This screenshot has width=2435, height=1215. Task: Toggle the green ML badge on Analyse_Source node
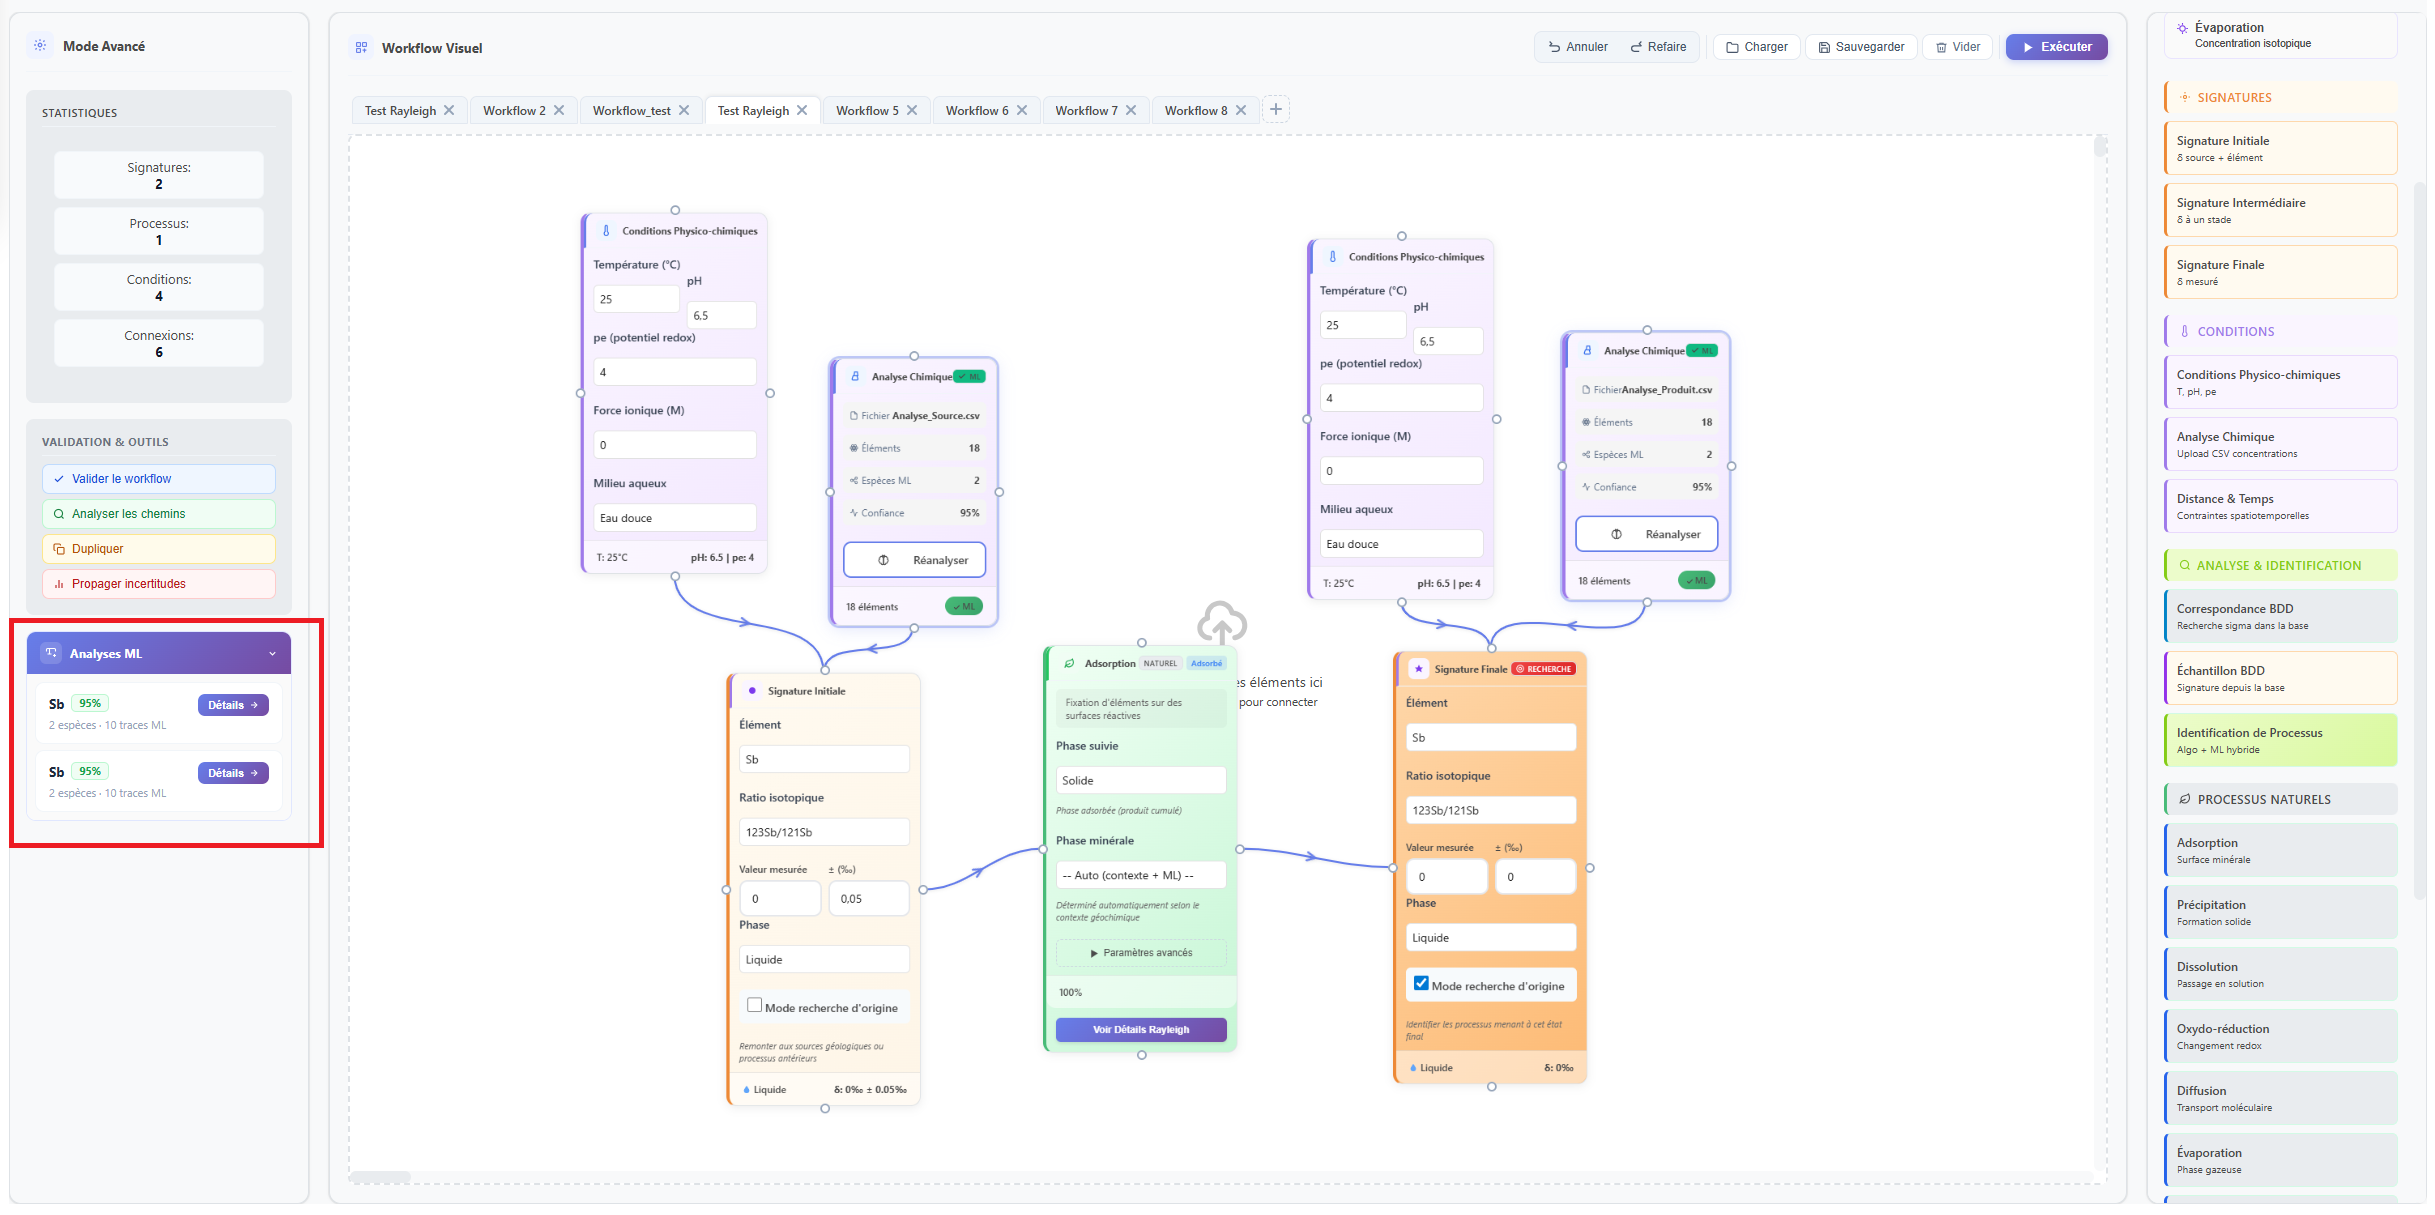964,606
